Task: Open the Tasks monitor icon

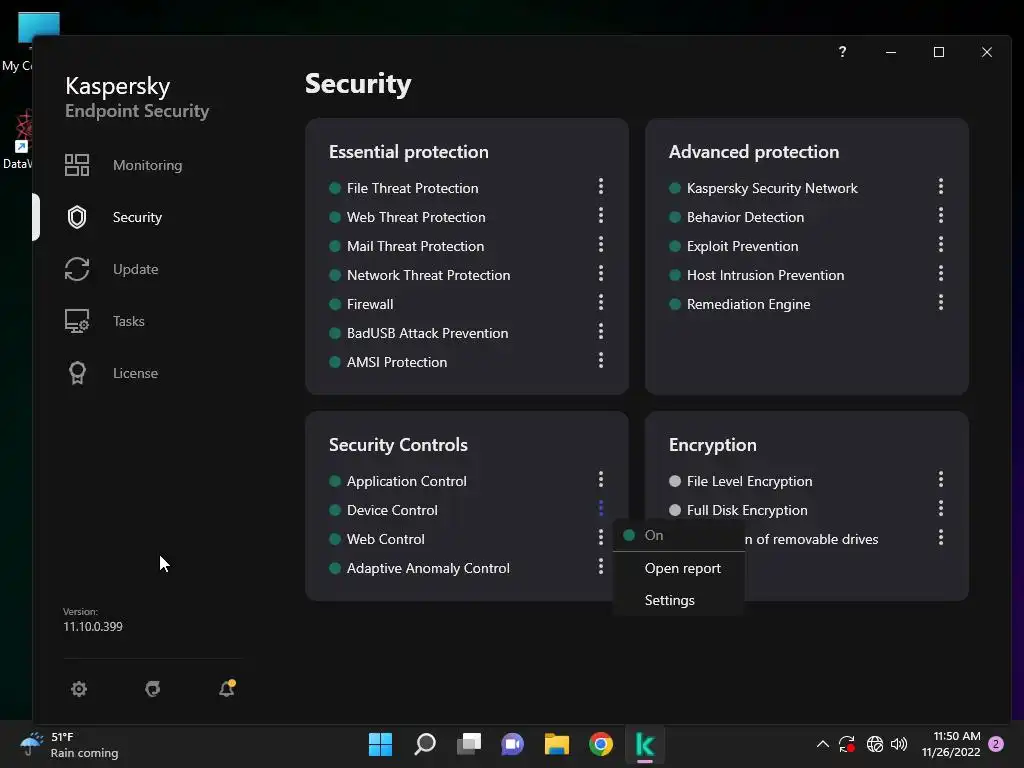Action: [x=77, y=321]
